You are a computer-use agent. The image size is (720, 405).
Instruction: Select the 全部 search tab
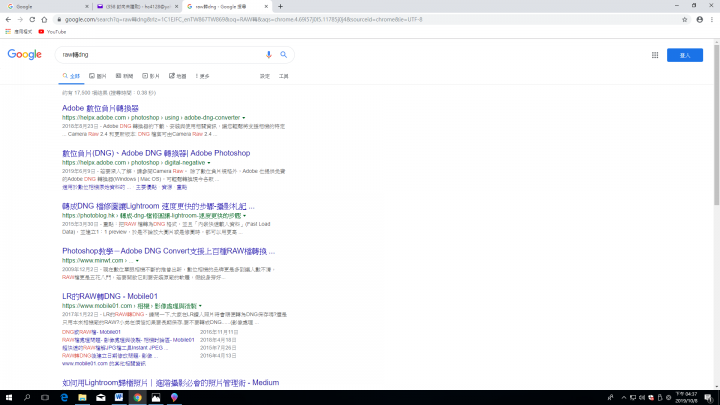71,76
